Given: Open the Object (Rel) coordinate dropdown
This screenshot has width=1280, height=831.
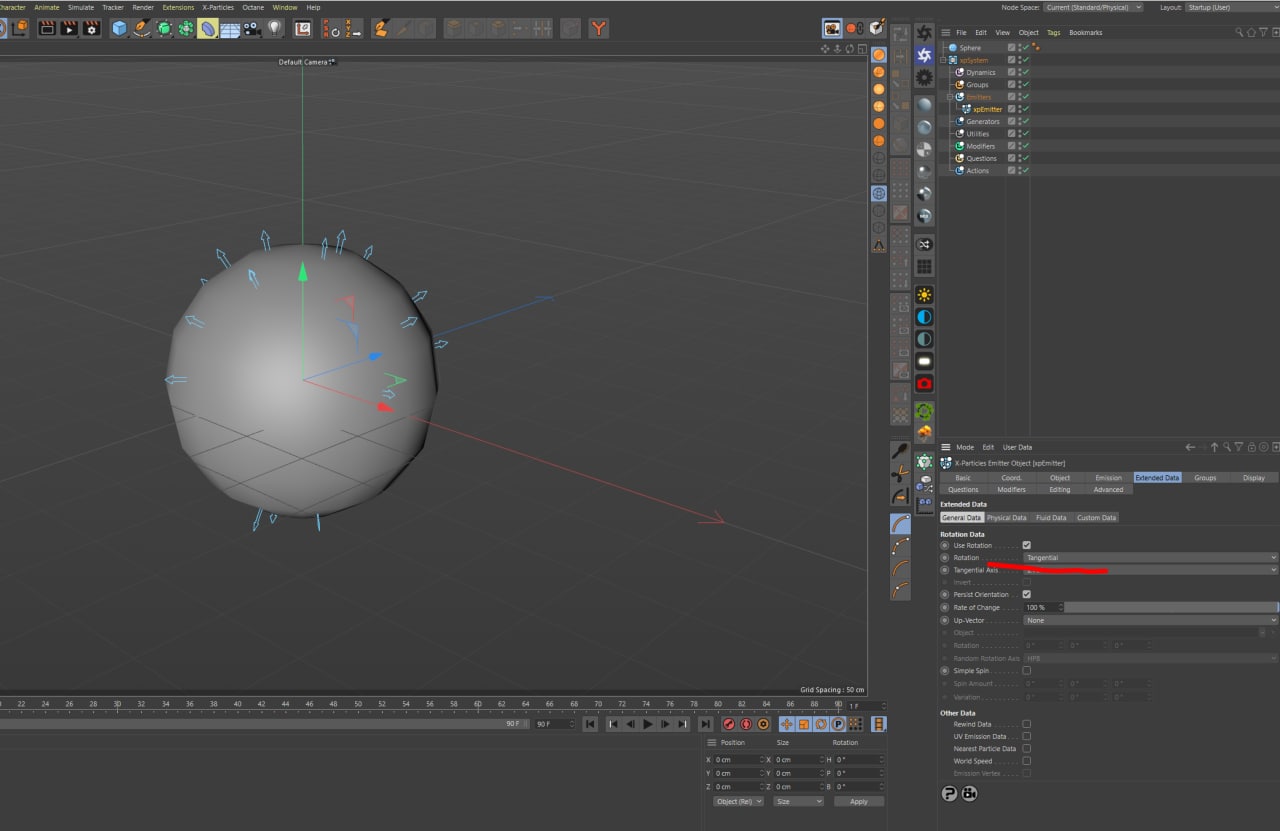Looking at the screenshot, I should click(738, 801).
